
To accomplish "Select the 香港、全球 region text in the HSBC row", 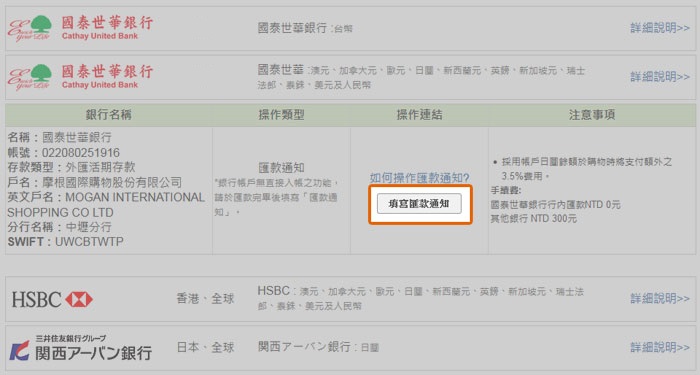I will click(x=205, y=299).
